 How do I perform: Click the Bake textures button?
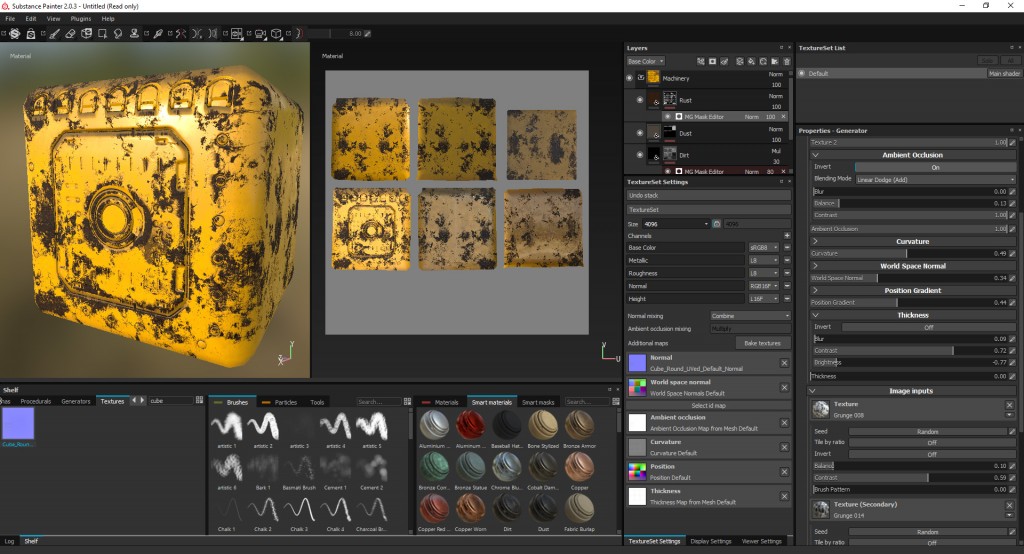[763, 343]
